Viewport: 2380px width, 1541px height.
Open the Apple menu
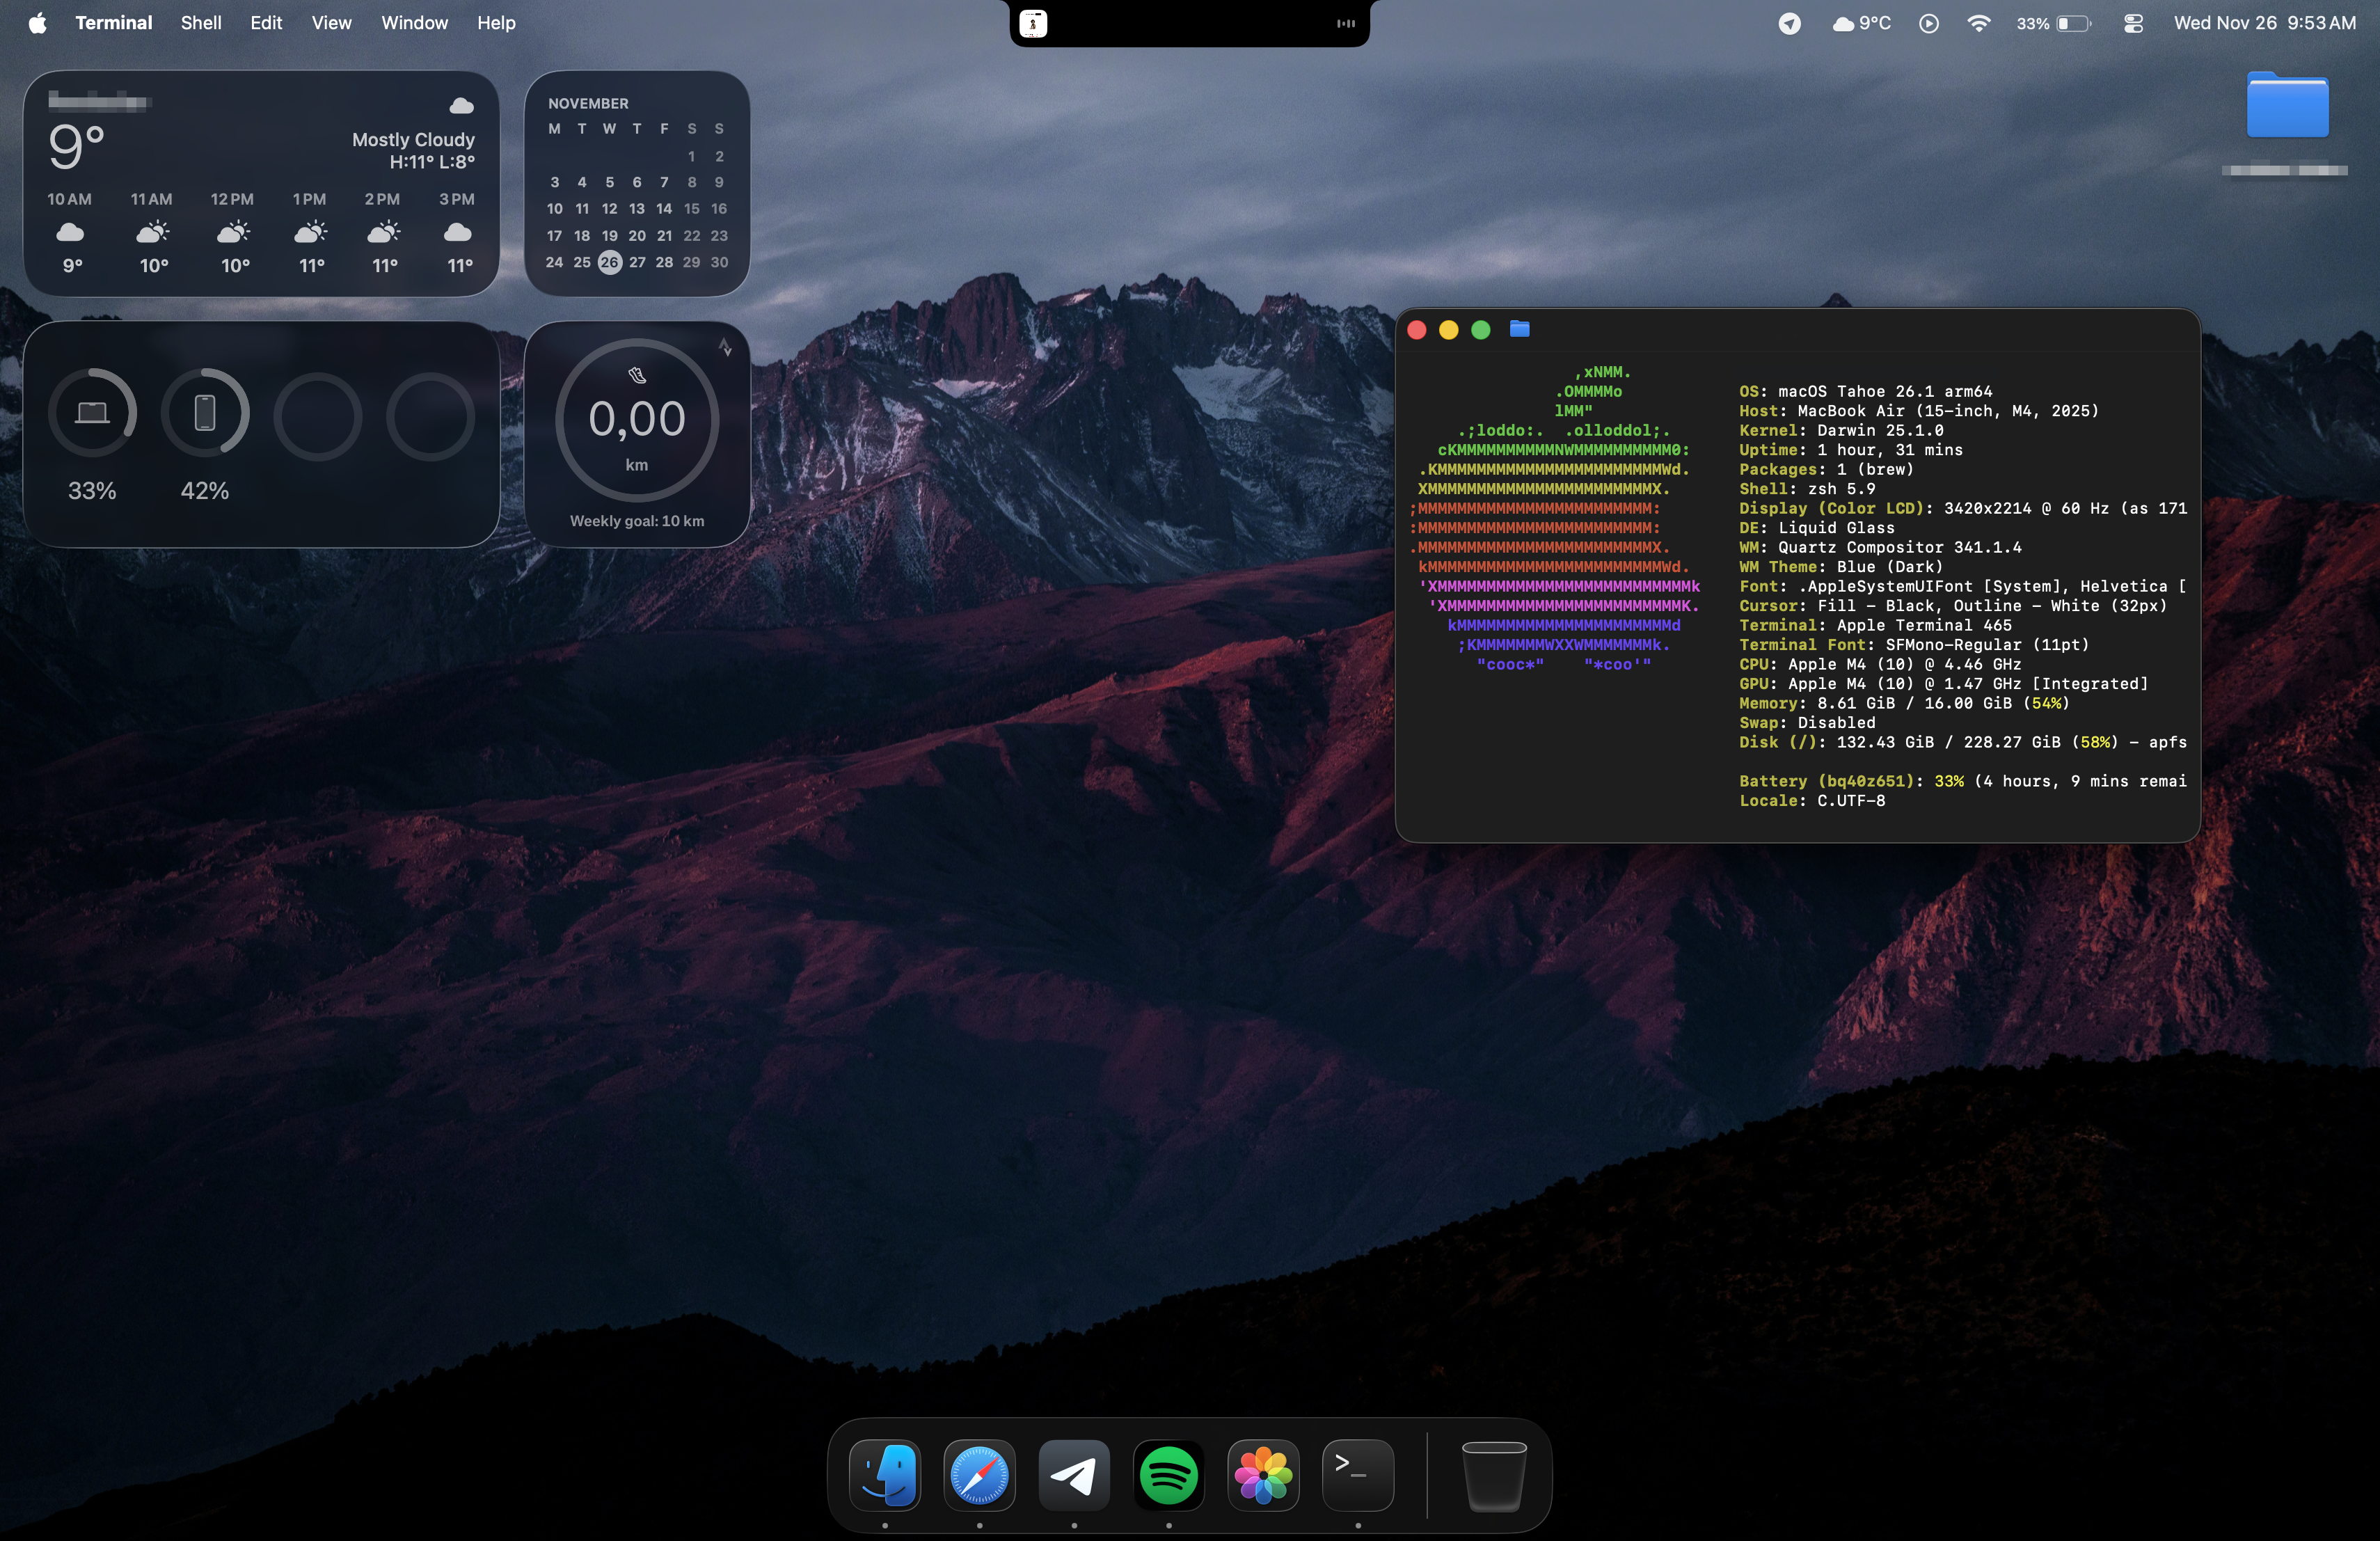37,23
